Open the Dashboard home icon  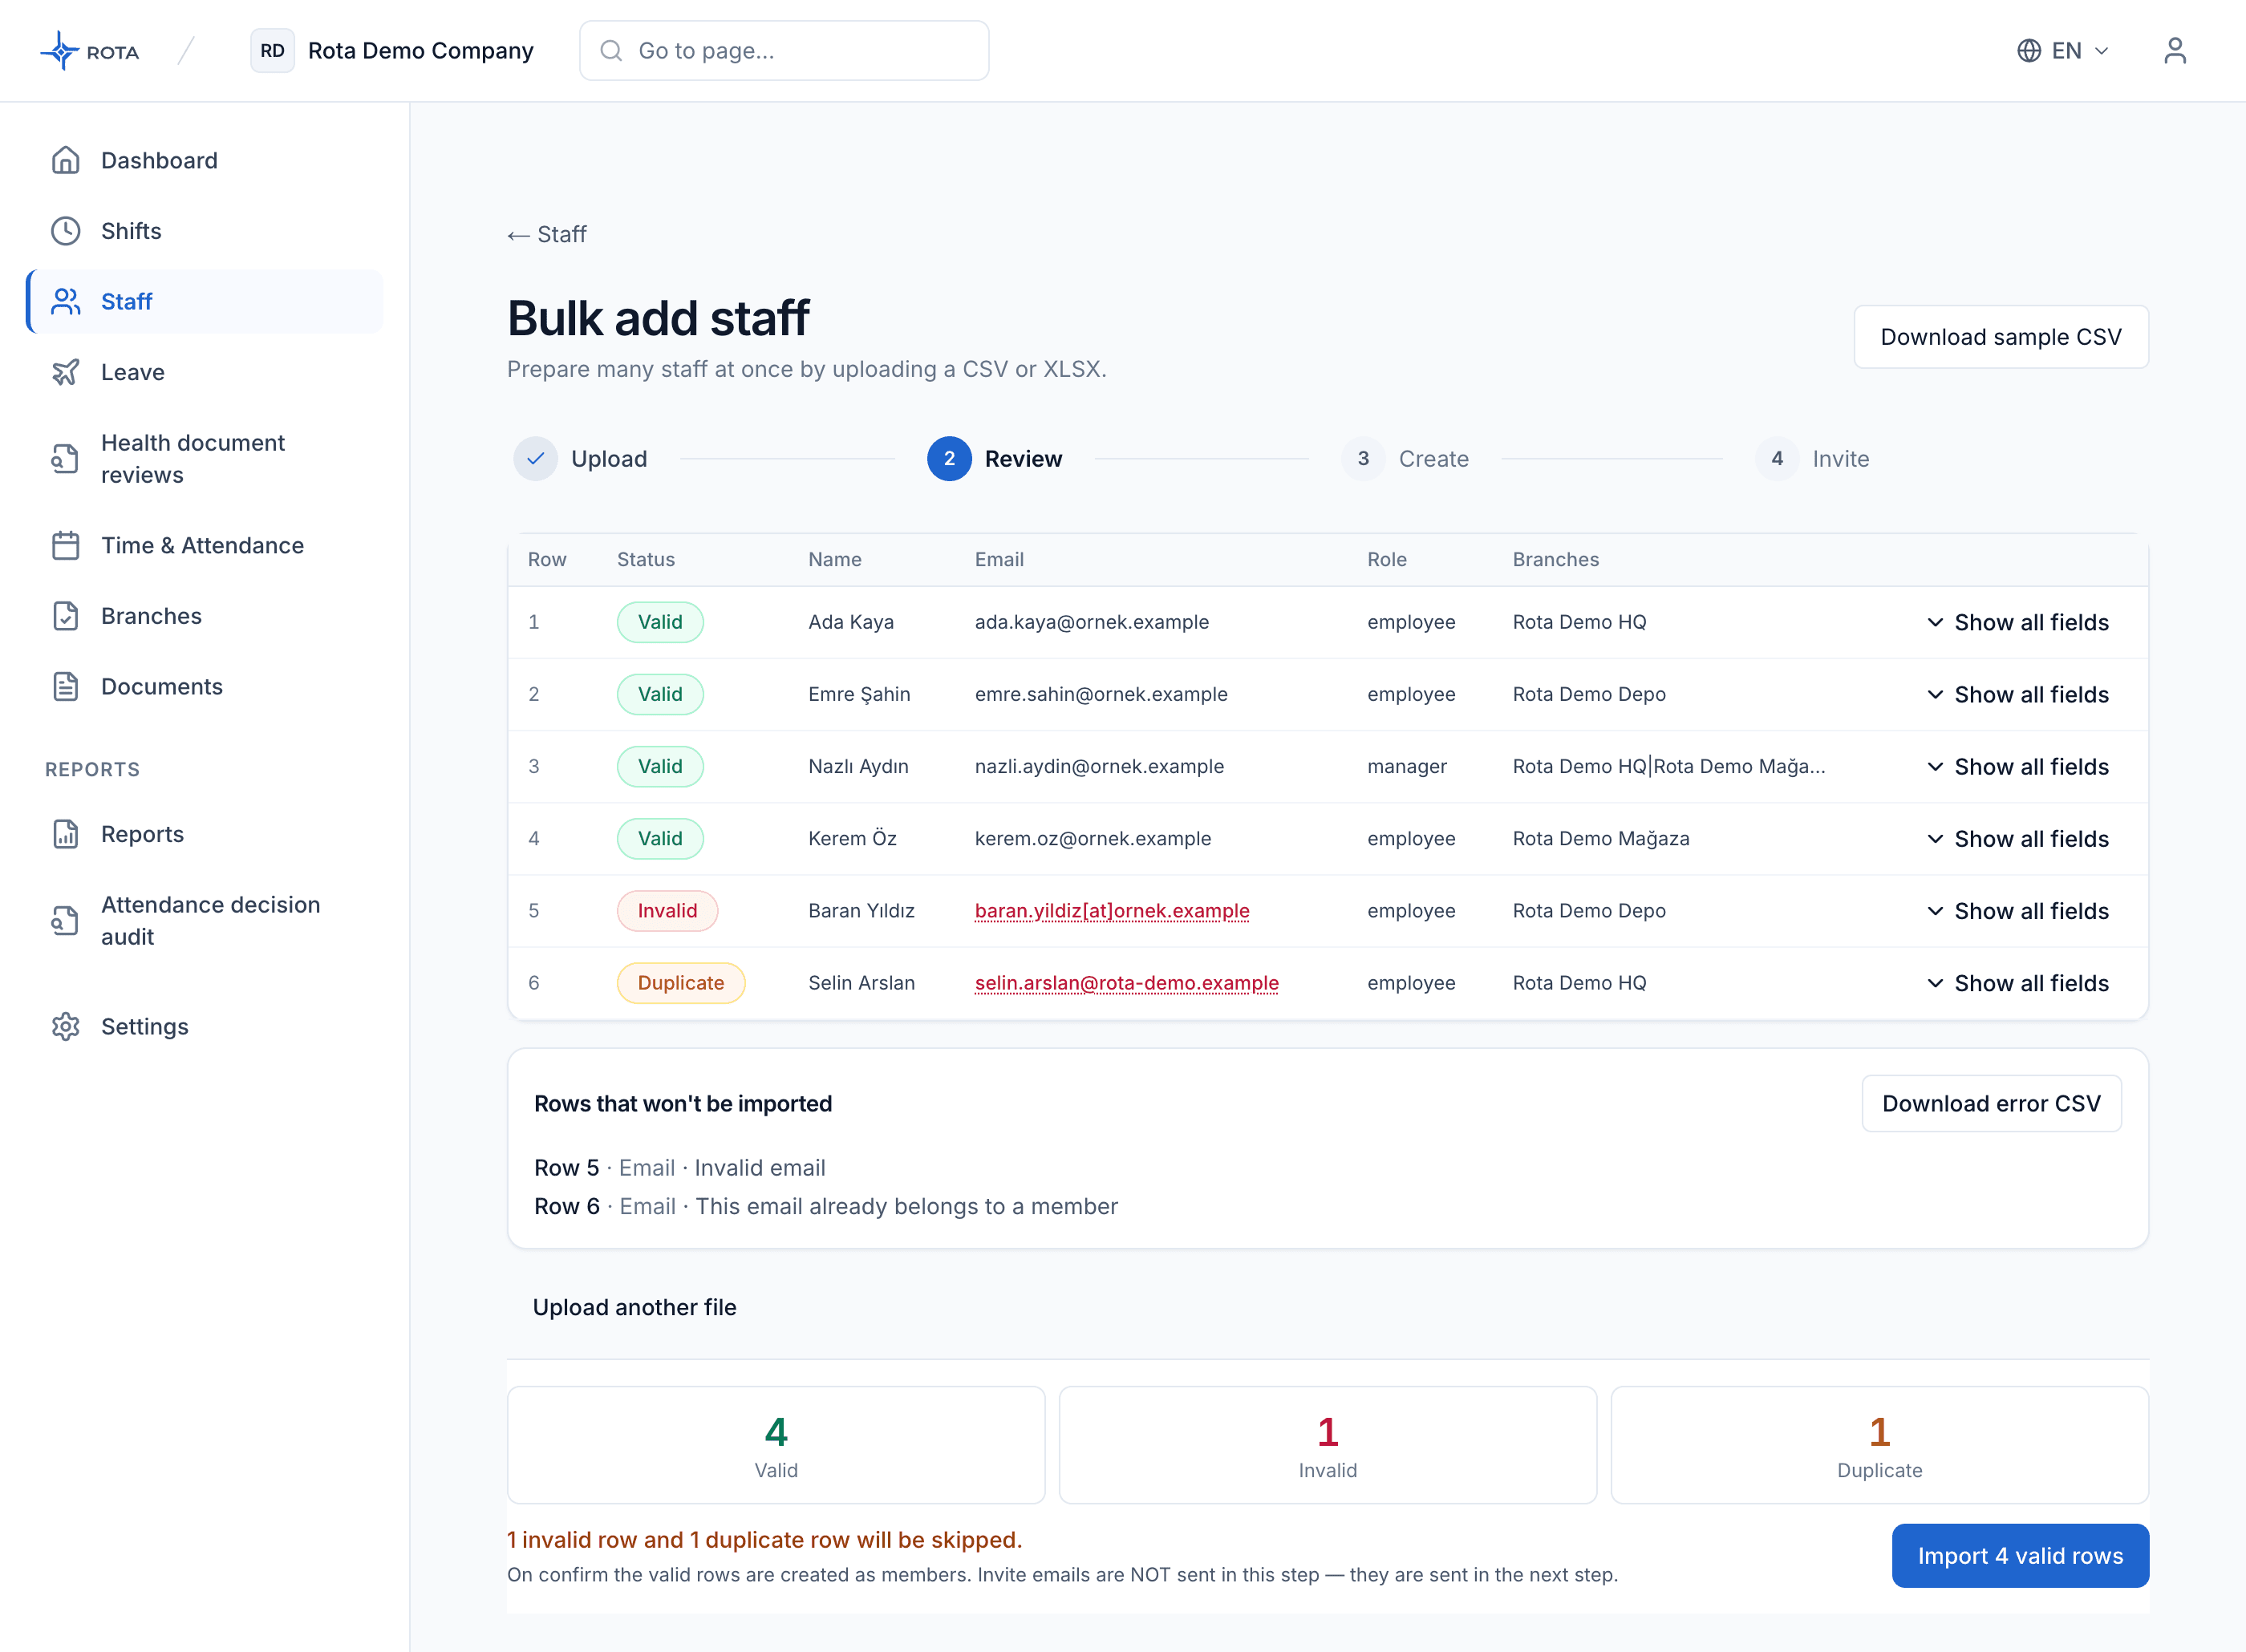click(x=66, y=160)
